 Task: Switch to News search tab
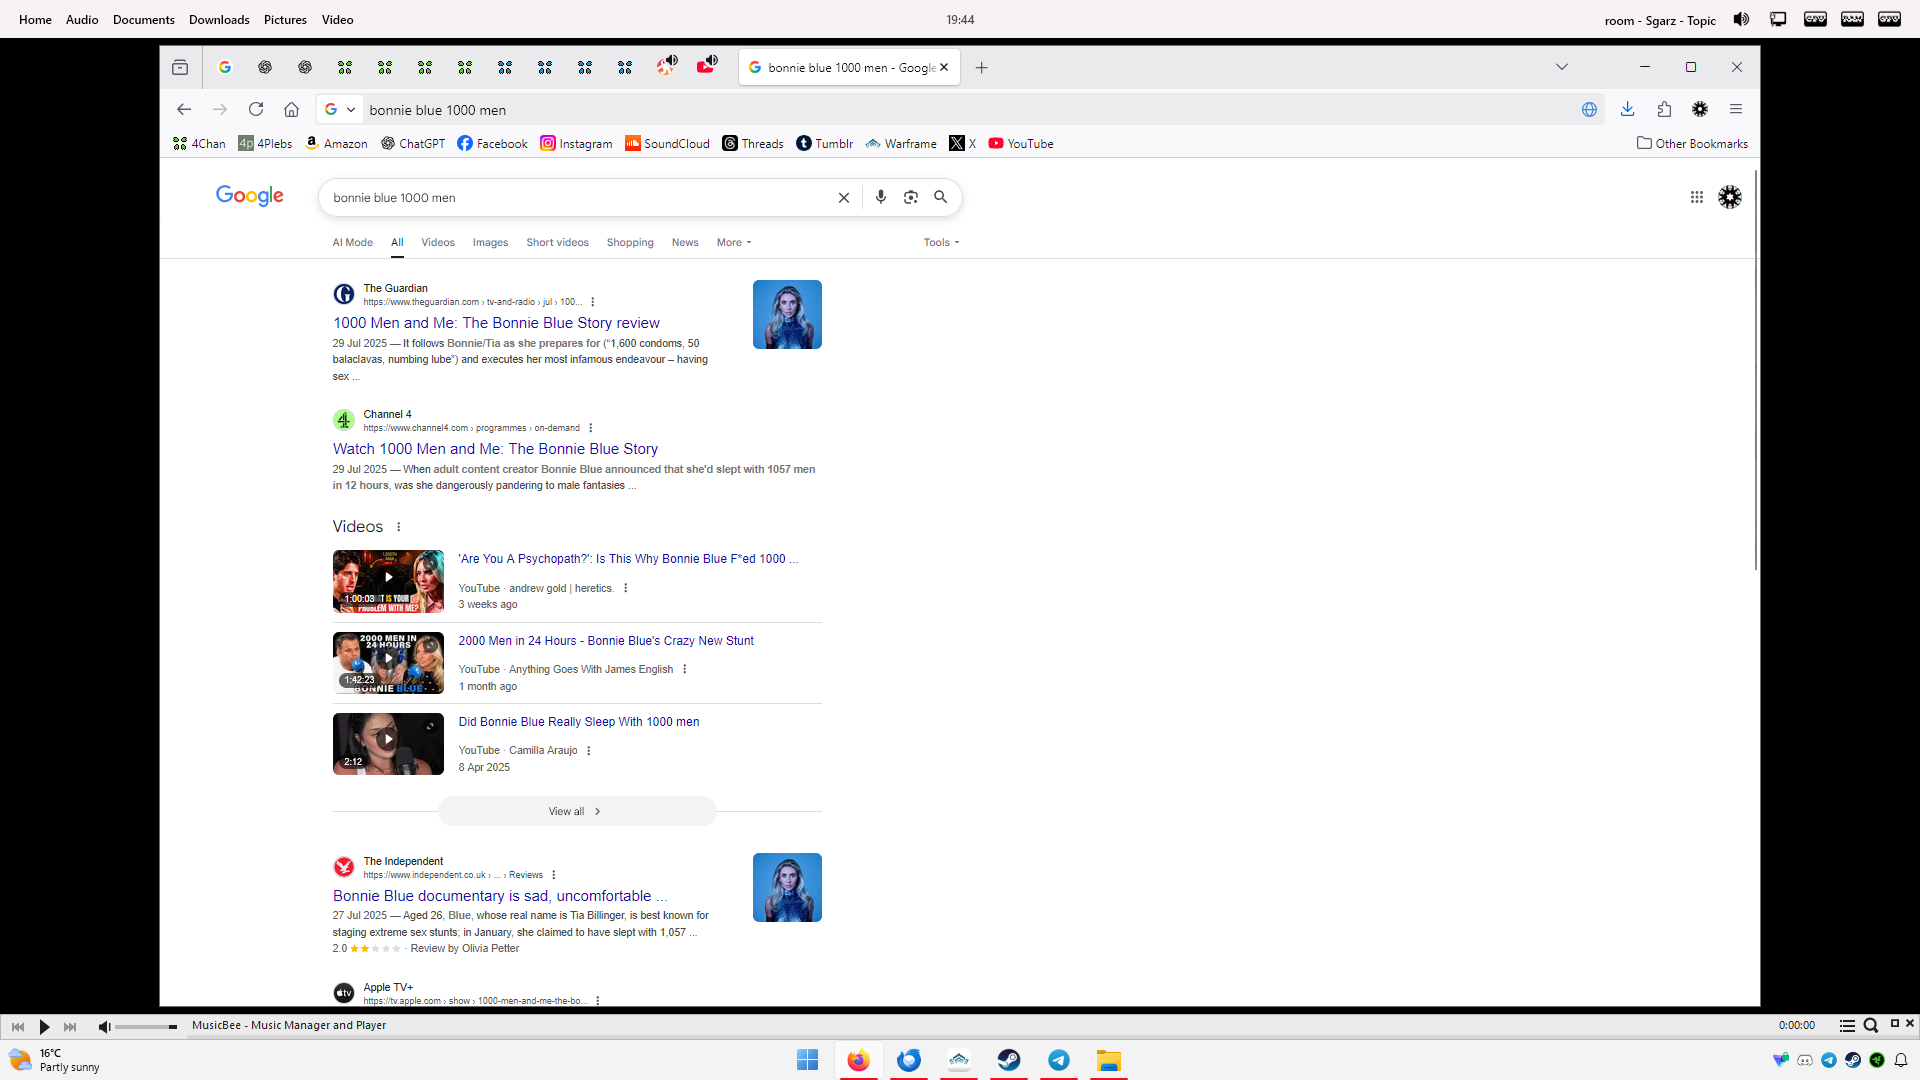pyautogui.click(x=685, y=243)
